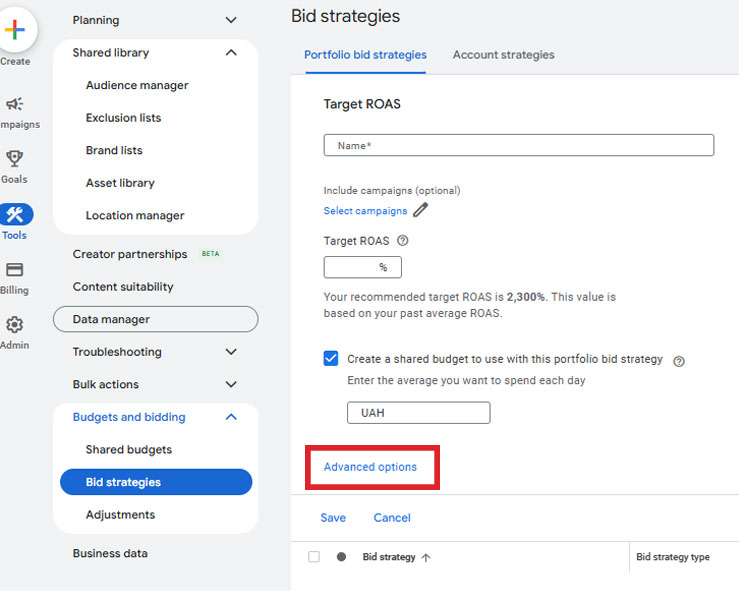
Task: Click the Target ROAS help icon
Action: tap(403, 241)
